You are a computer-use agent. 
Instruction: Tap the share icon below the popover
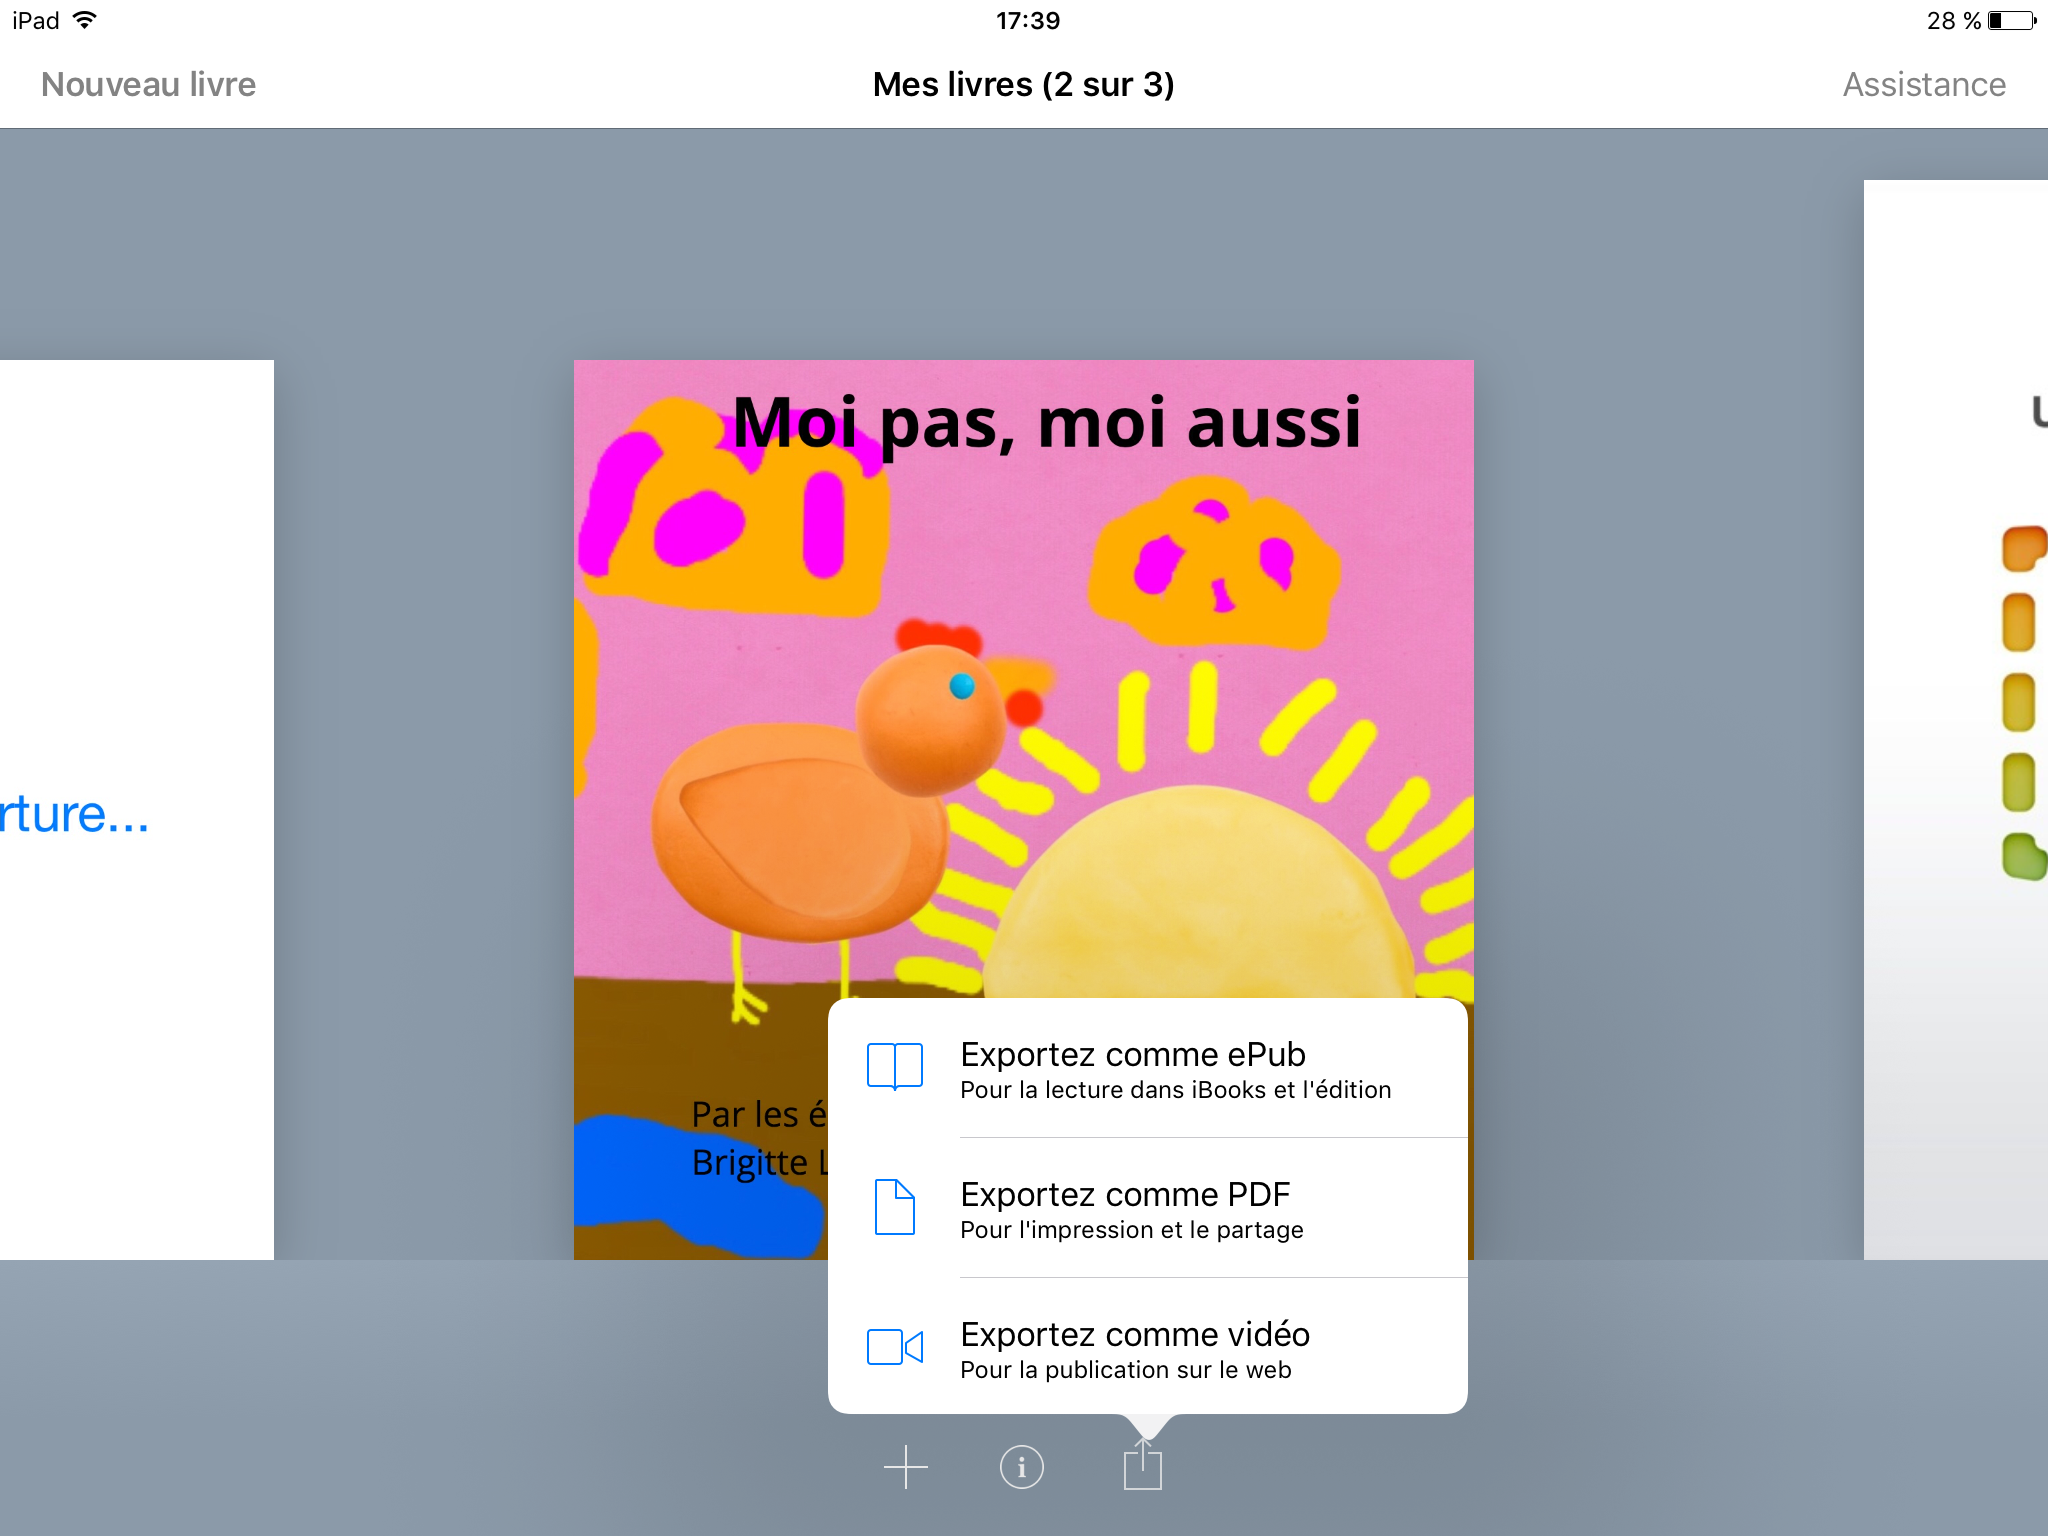pyautogui.click(x=1142, y=1463)
